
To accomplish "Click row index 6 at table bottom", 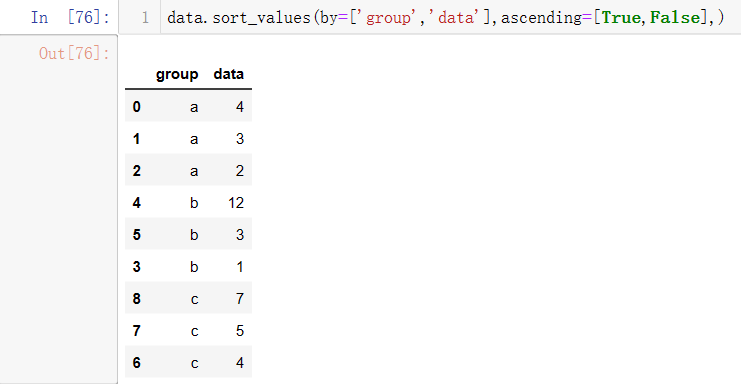I will point(137,362).
